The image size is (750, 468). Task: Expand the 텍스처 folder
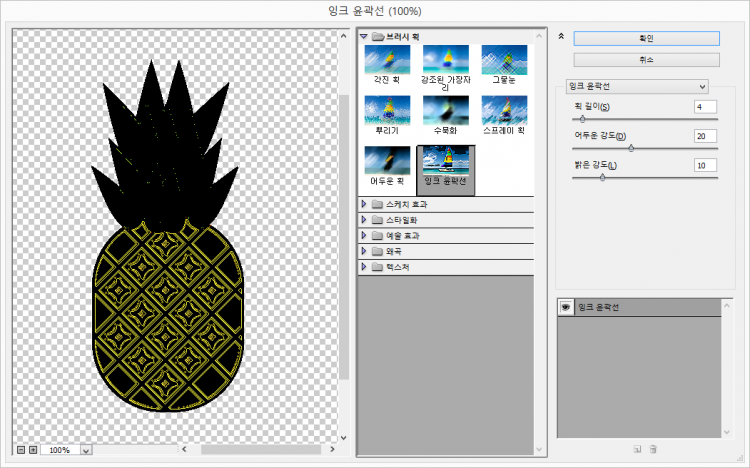click(364, 268)
